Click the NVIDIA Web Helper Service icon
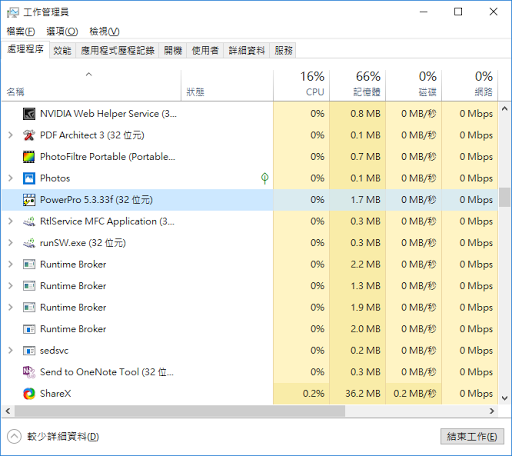512x456 pixels. point(29,114)
